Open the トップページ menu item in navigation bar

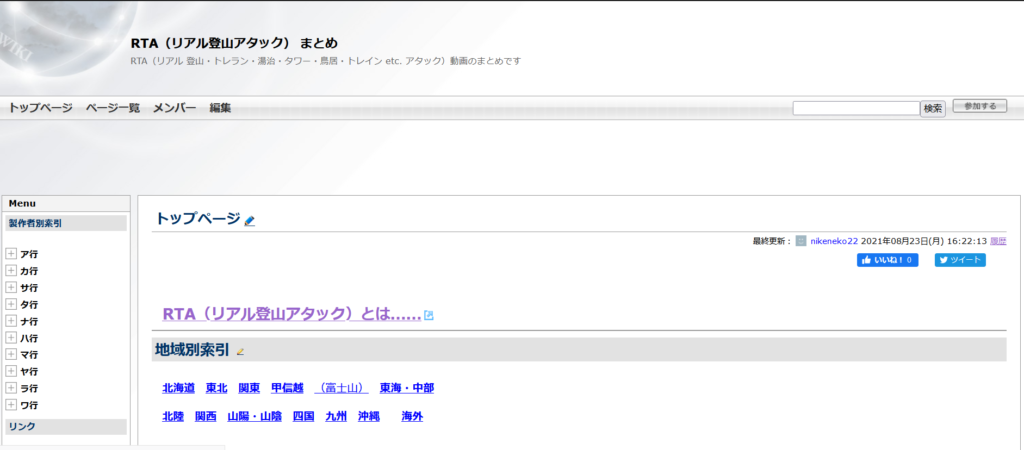point(40,108)
